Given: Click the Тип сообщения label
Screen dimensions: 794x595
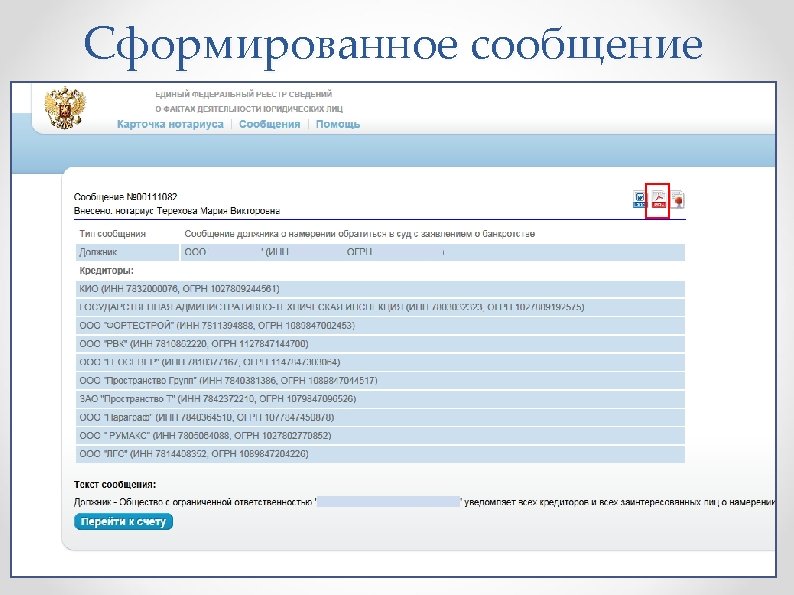Looking at the screenshot, I should 112,233.
